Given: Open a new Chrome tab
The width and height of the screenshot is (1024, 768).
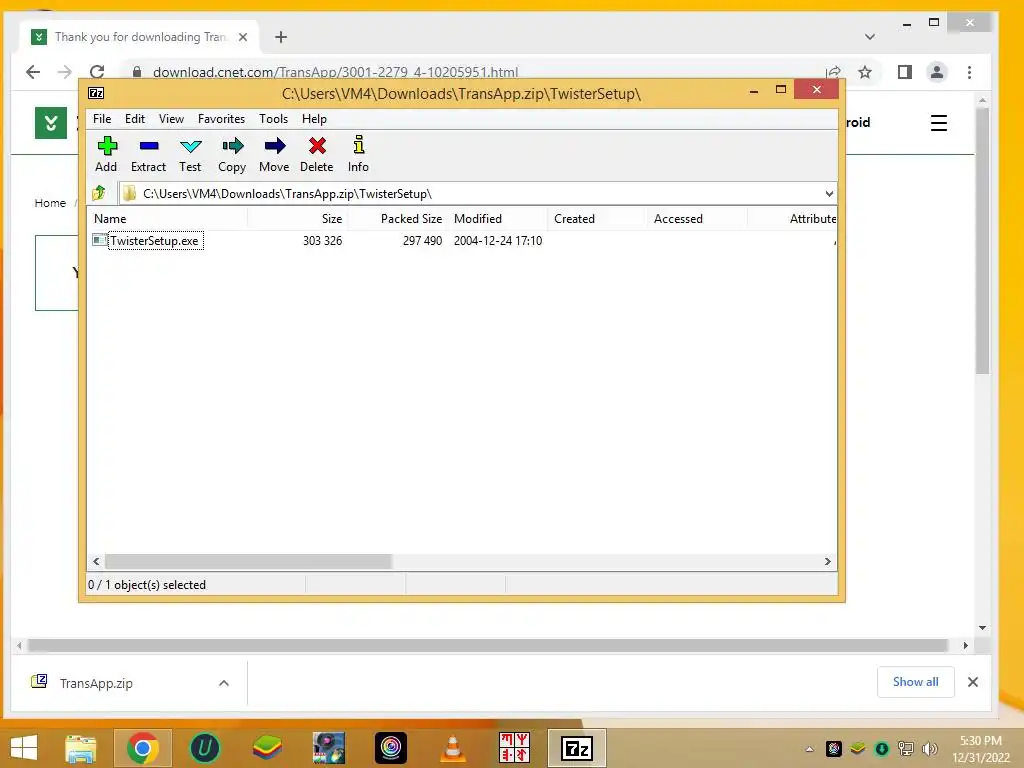Looking at the screenshot, I should tap(281, 37).
